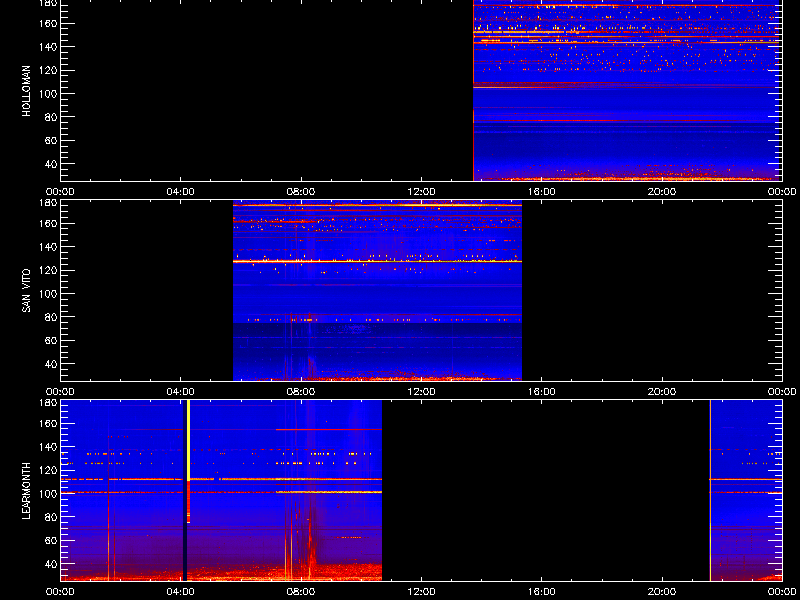Click the black data-gap column in Learmonth spectrogram

tap(185, 490)
